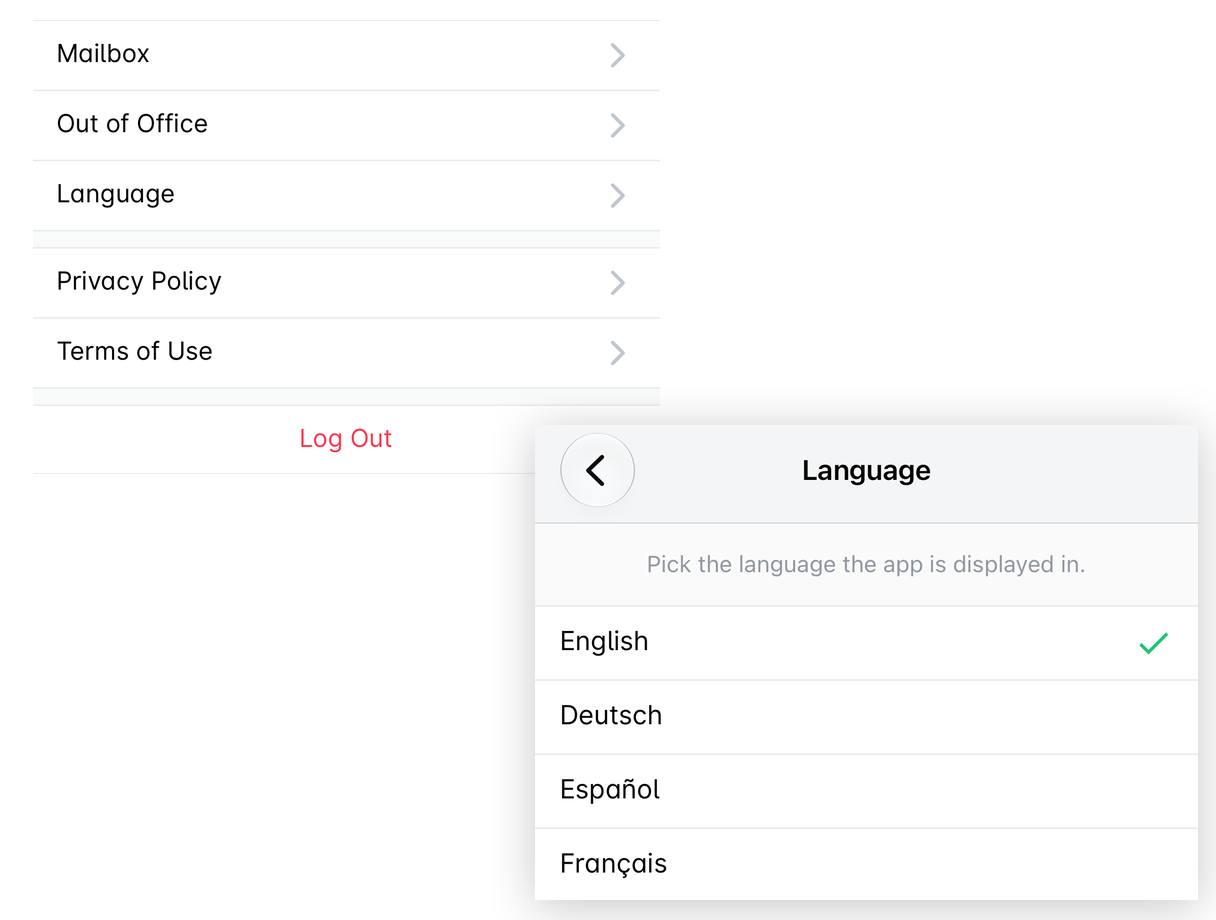Select Deutsch as the app language

click(866, 717)
